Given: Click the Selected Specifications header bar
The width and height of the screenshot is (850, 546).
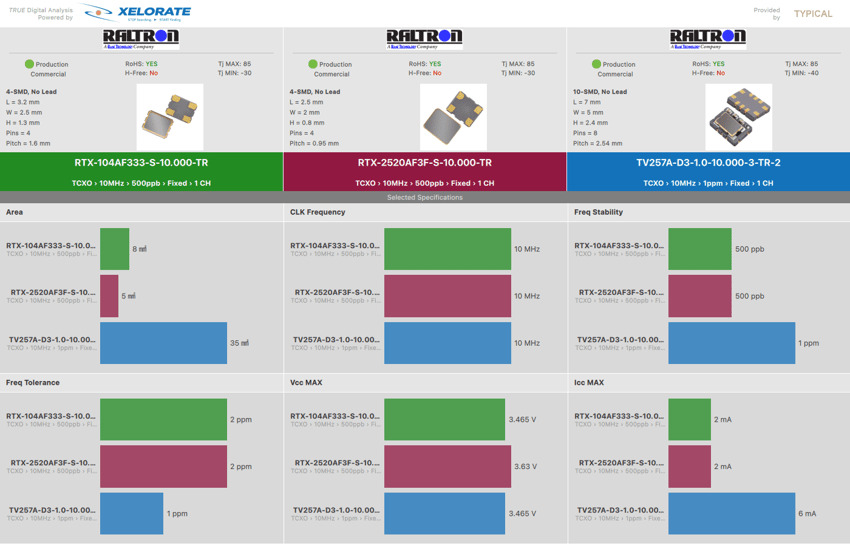Looking at the screenshot, I should click(424, 197).
